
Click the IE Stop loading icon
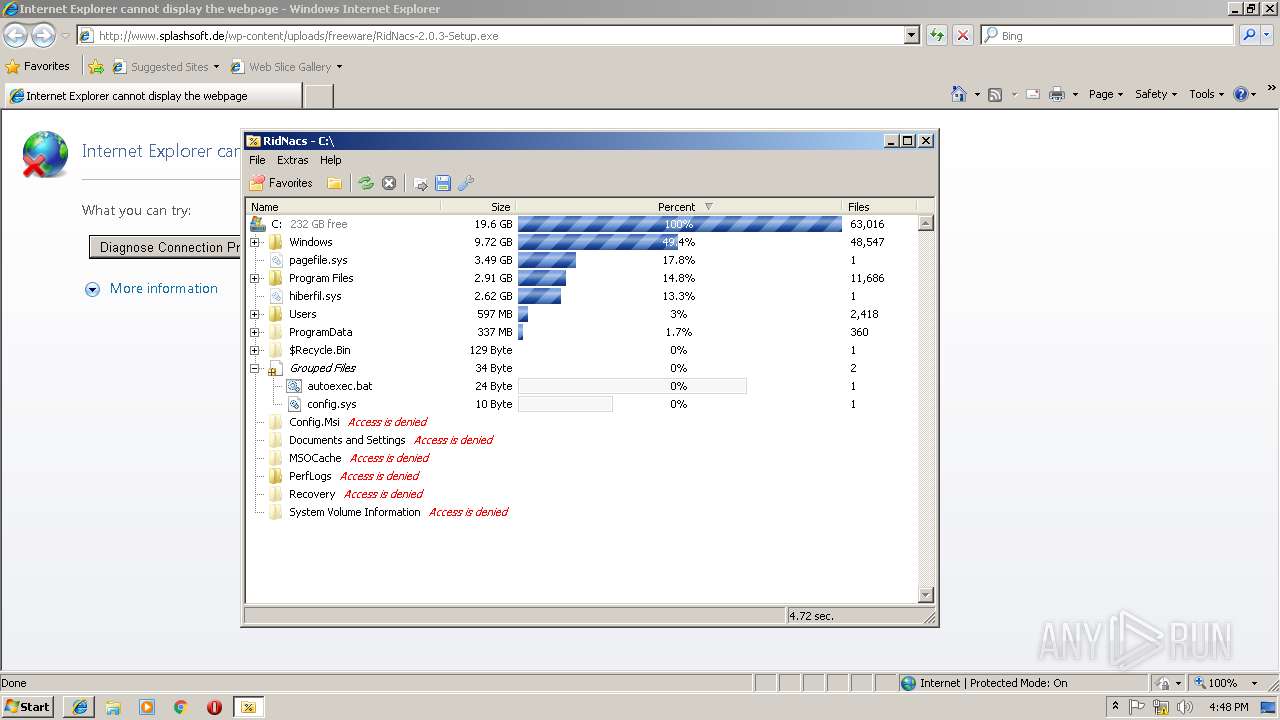point(962,36)
